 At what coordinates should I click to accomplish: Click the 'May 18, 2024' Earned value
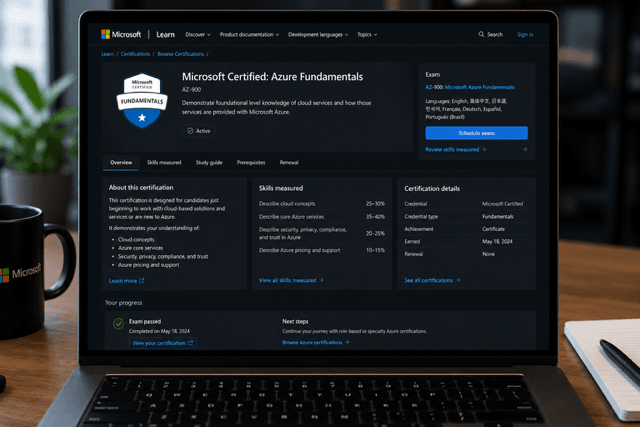[497, 242]
